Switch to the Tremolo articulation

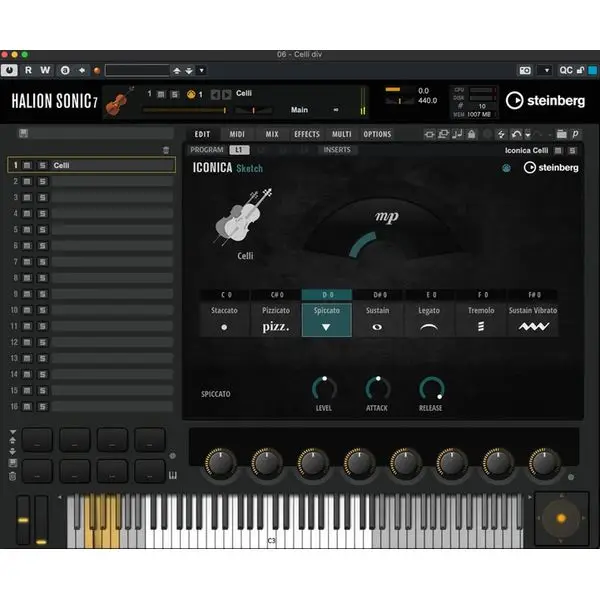click(480, 318)
